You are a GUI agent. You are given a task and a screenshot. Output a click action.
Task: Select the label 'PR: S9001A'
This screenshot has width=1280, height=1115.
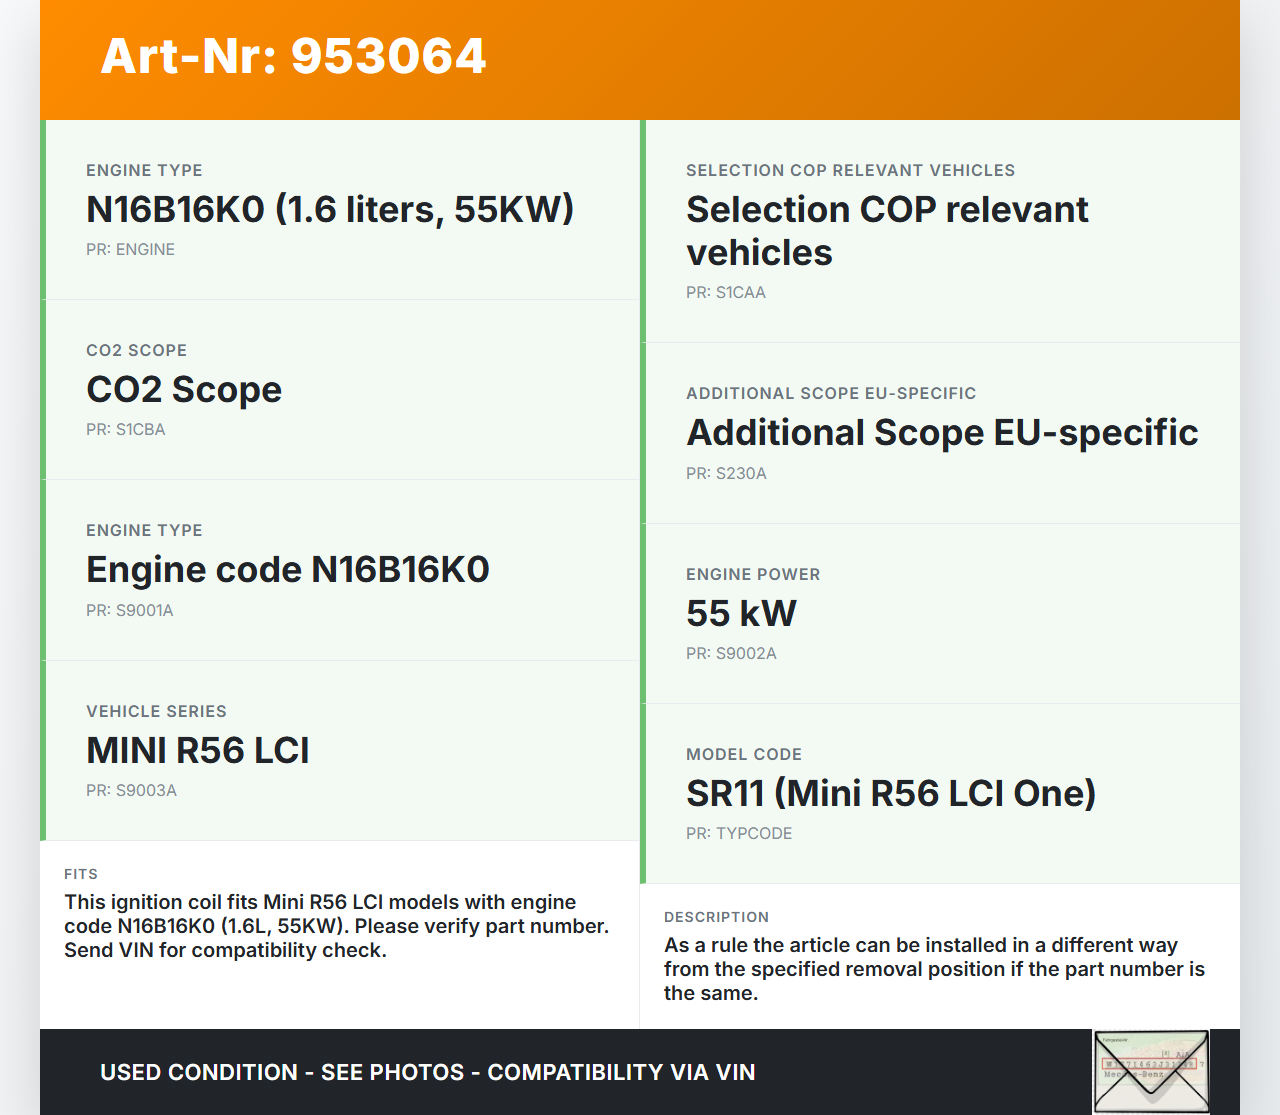130,611
